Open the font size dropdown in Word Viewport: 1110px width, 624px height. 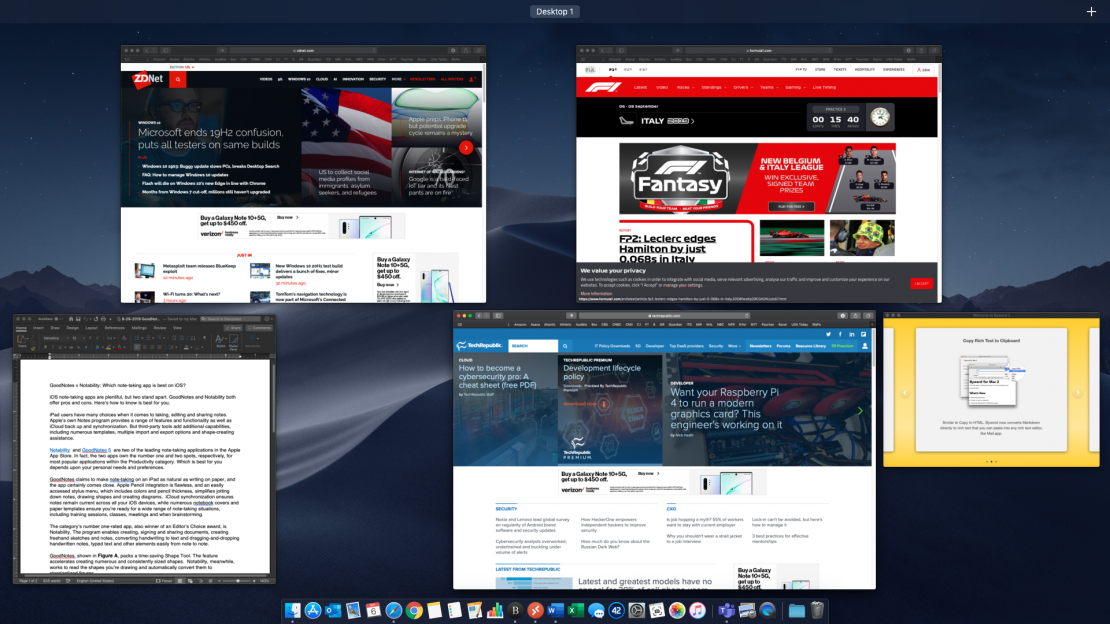coord(80,338)
